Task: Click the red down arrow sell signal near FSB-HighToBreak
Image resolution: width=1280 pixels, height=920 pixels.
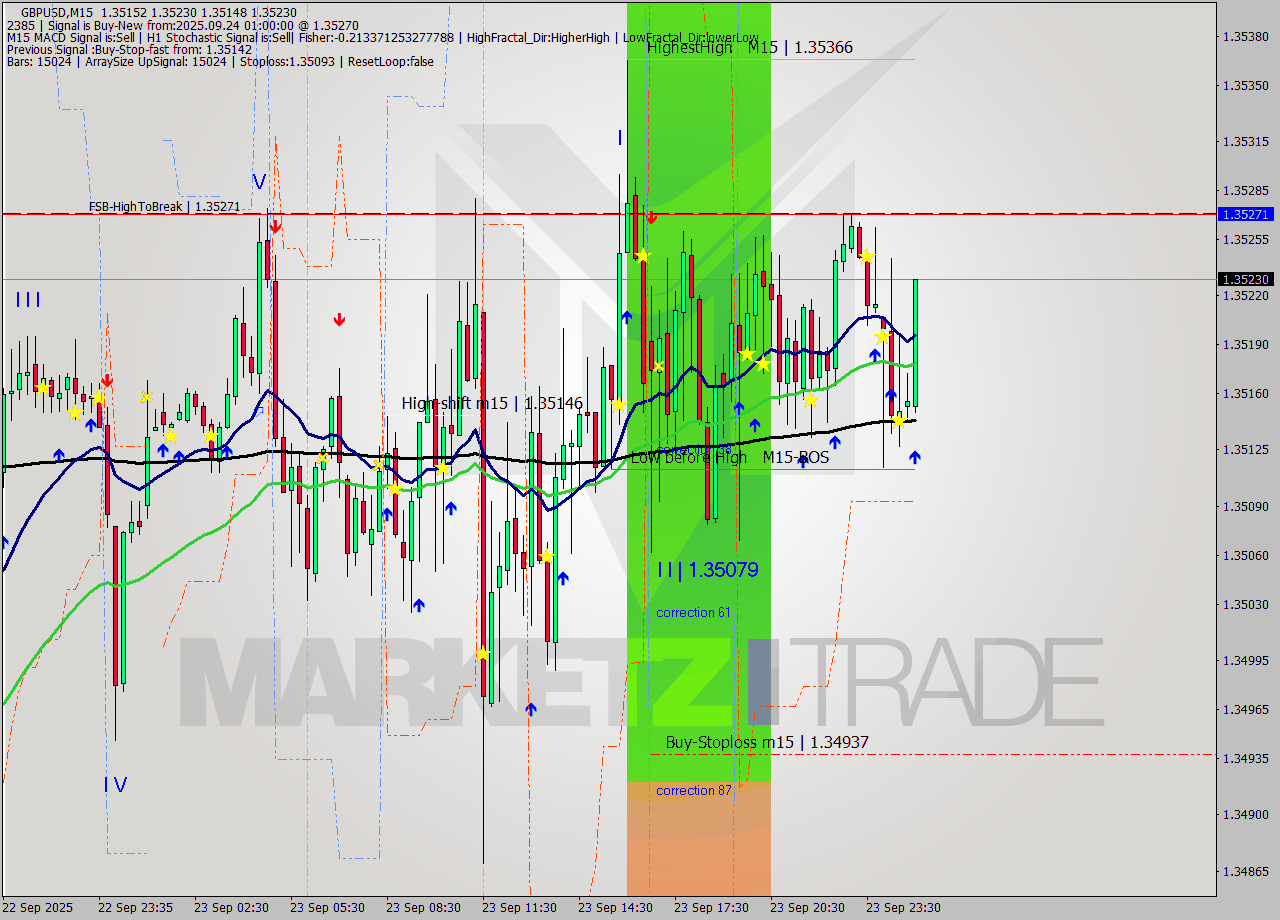Action: [x=276, y=226]
